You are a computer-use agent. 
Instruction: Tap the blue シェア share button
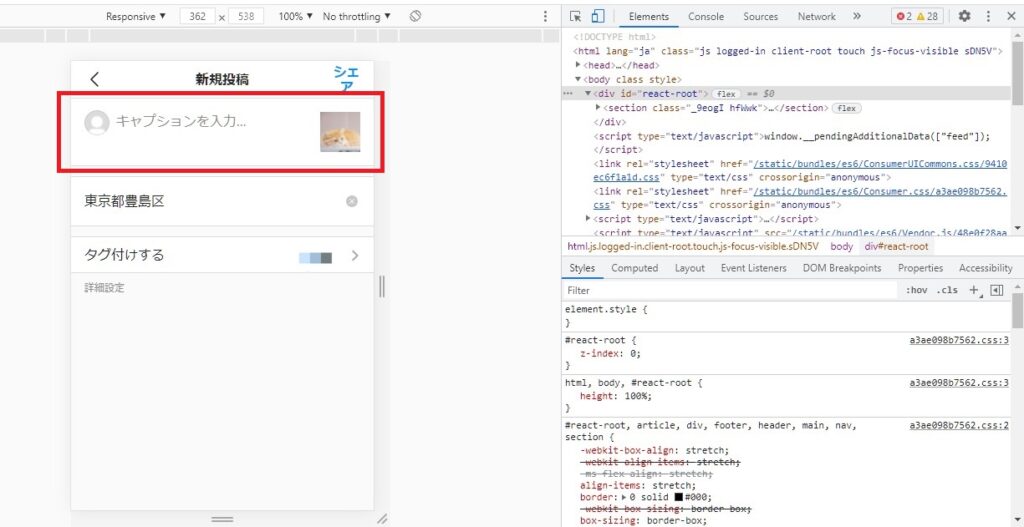pyautogui.click(x=346, y=80)
